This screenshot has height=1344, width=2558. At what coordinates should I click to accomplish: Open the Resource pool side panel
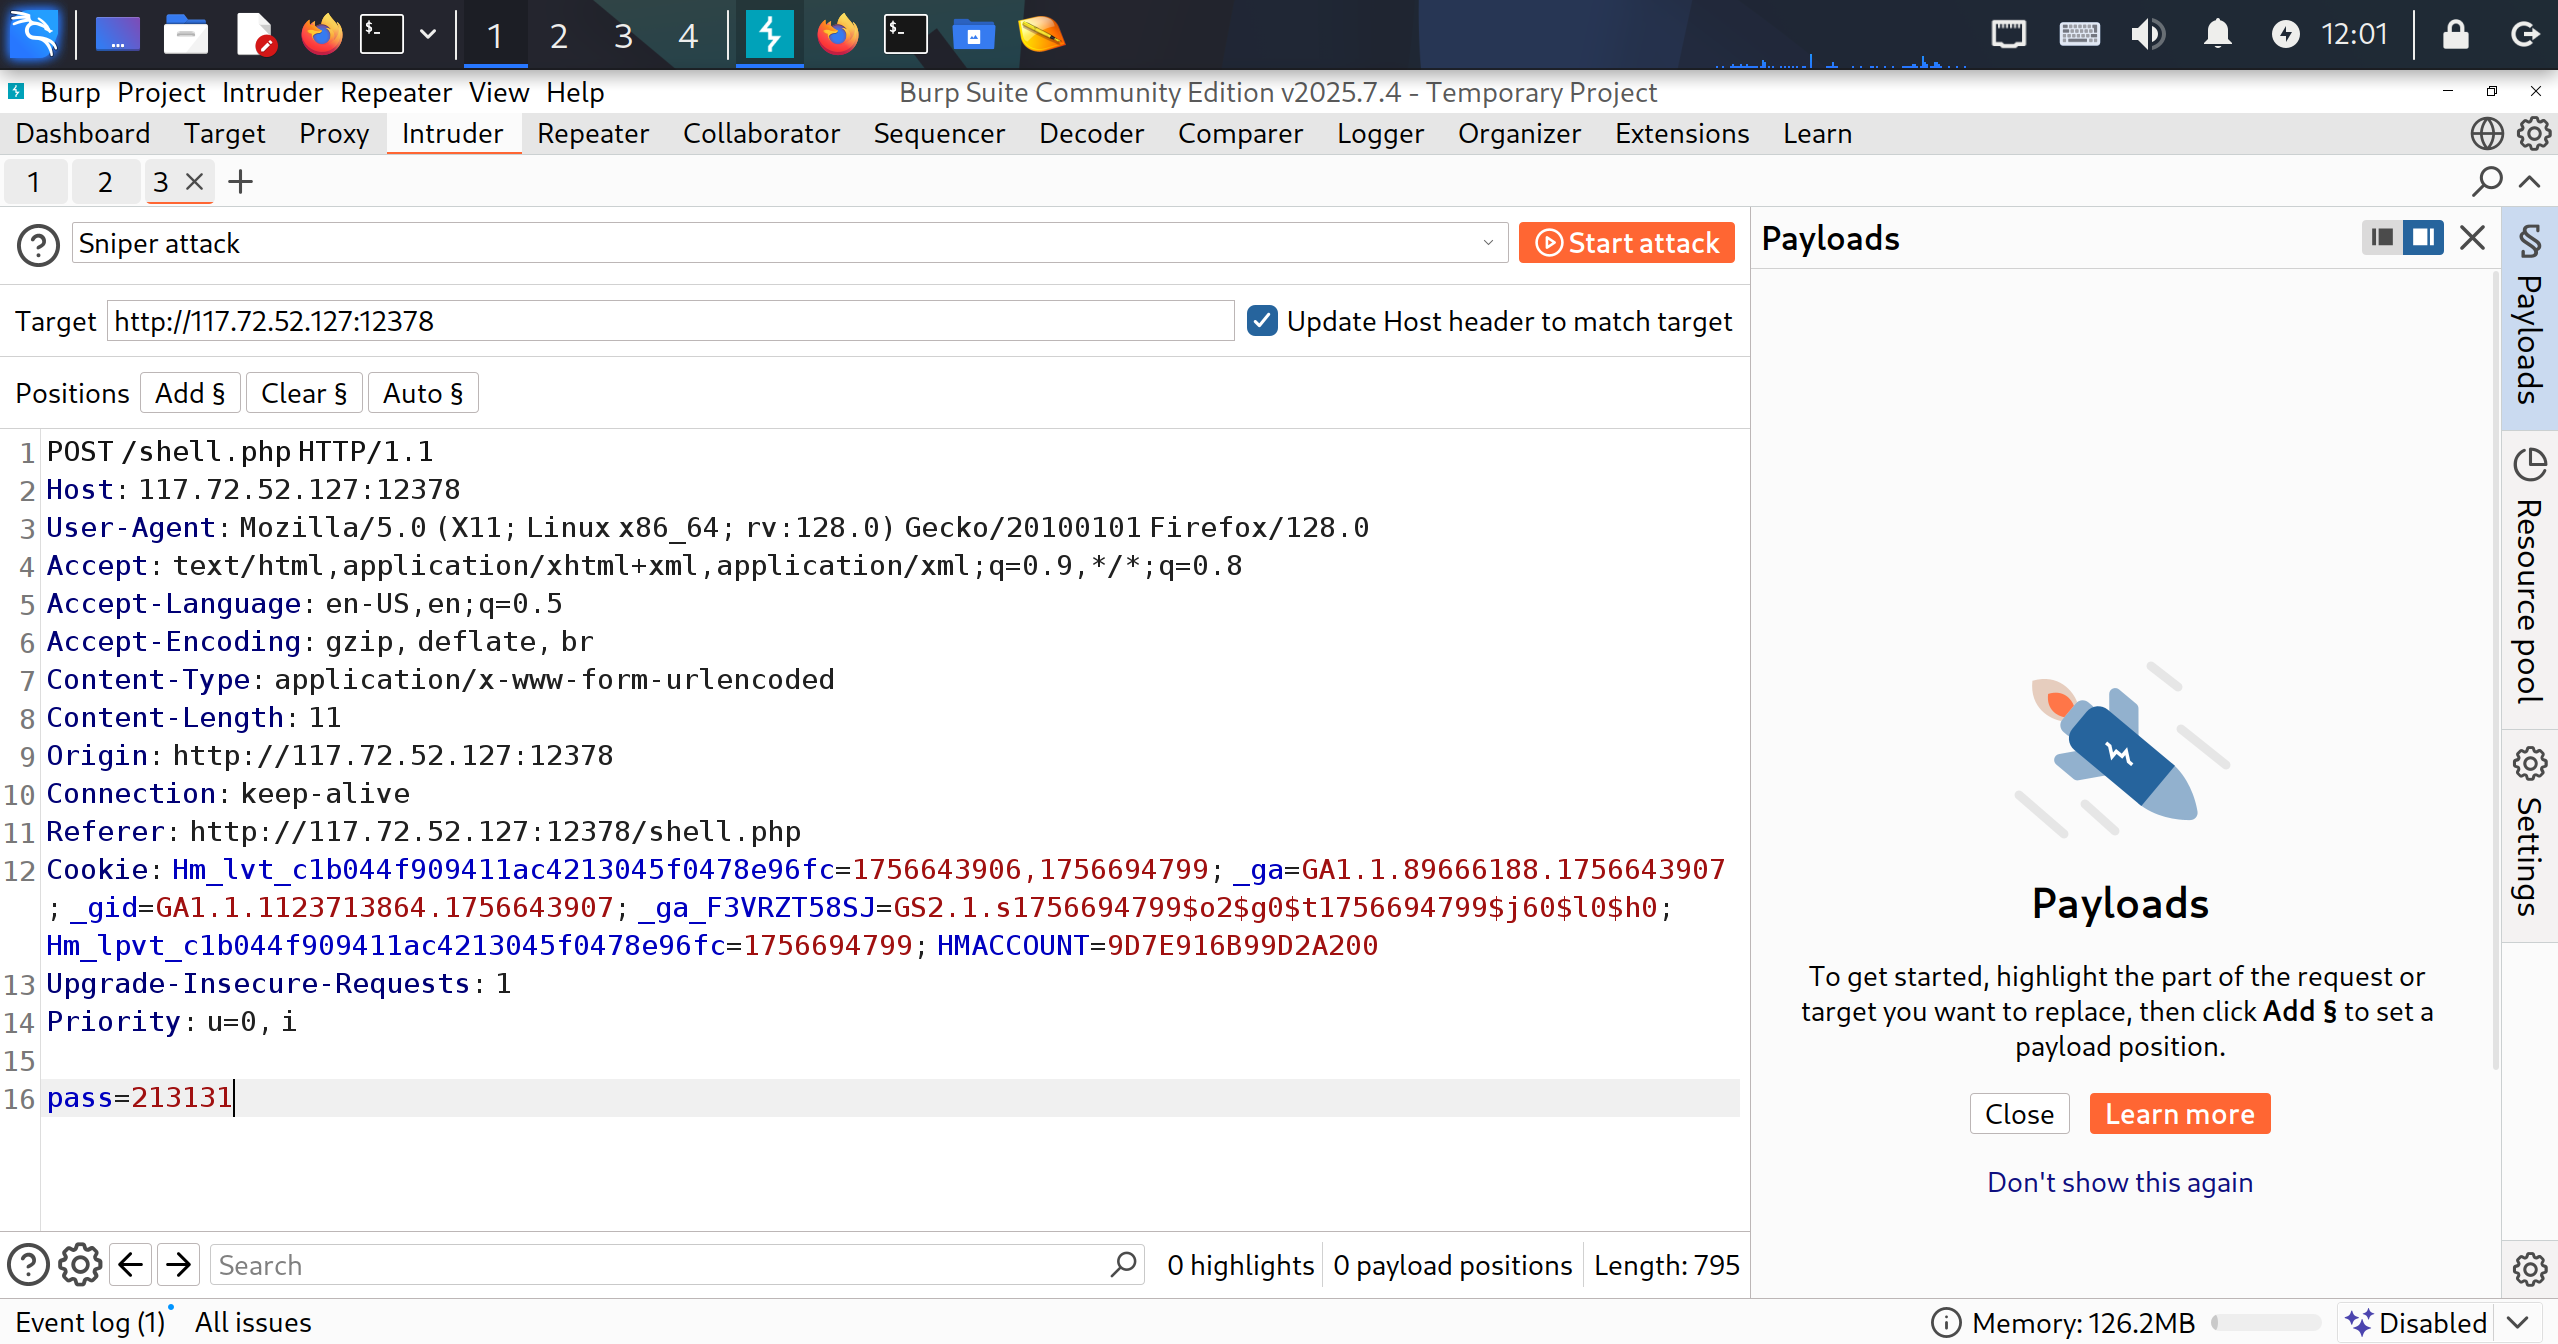(2529, 578)
